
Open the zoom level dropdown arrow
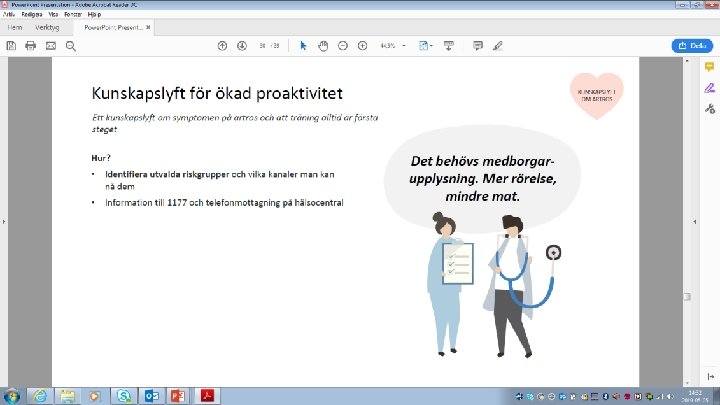[x=404, y=45]
